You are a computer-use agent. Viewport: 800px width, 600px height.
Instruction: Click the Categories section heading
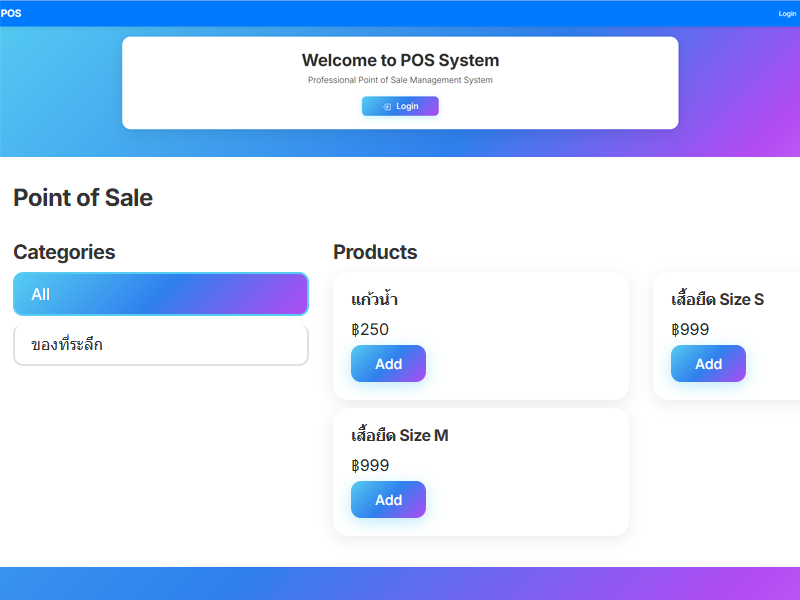click(64, 252)
